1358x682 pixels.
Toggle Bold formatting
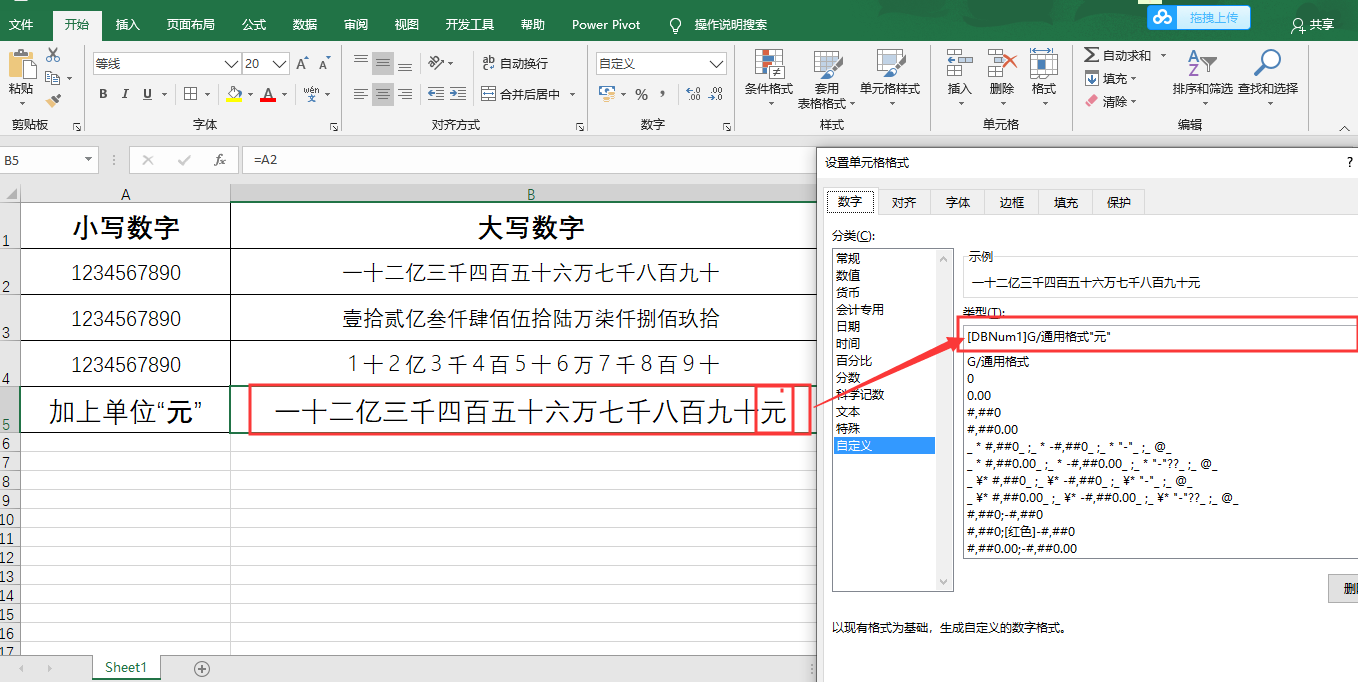pos(103,94)
